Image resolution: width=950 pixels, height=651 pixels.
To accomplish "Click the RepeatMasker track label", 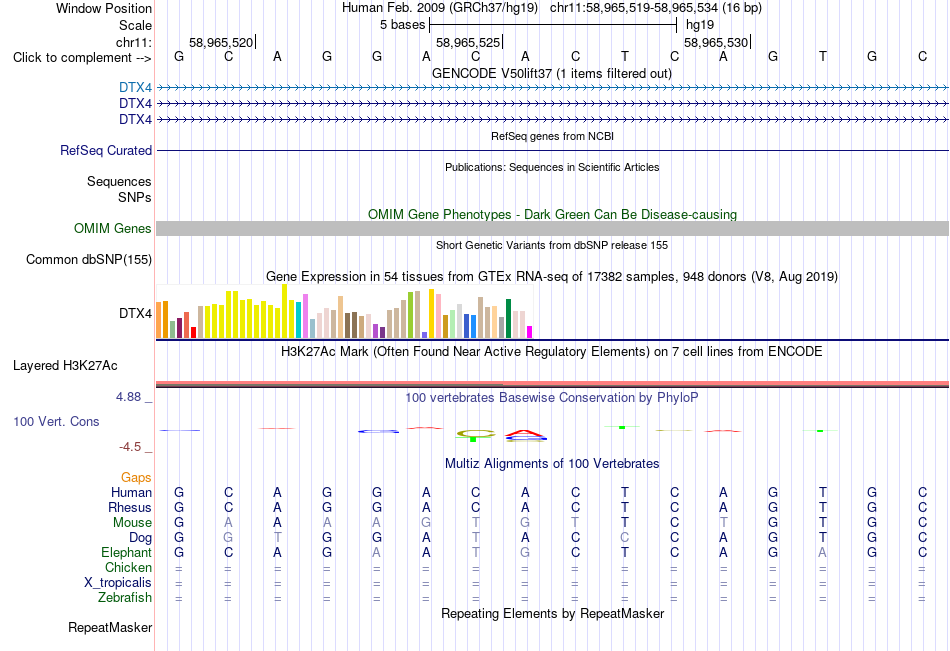I will [x=110, y=627].
